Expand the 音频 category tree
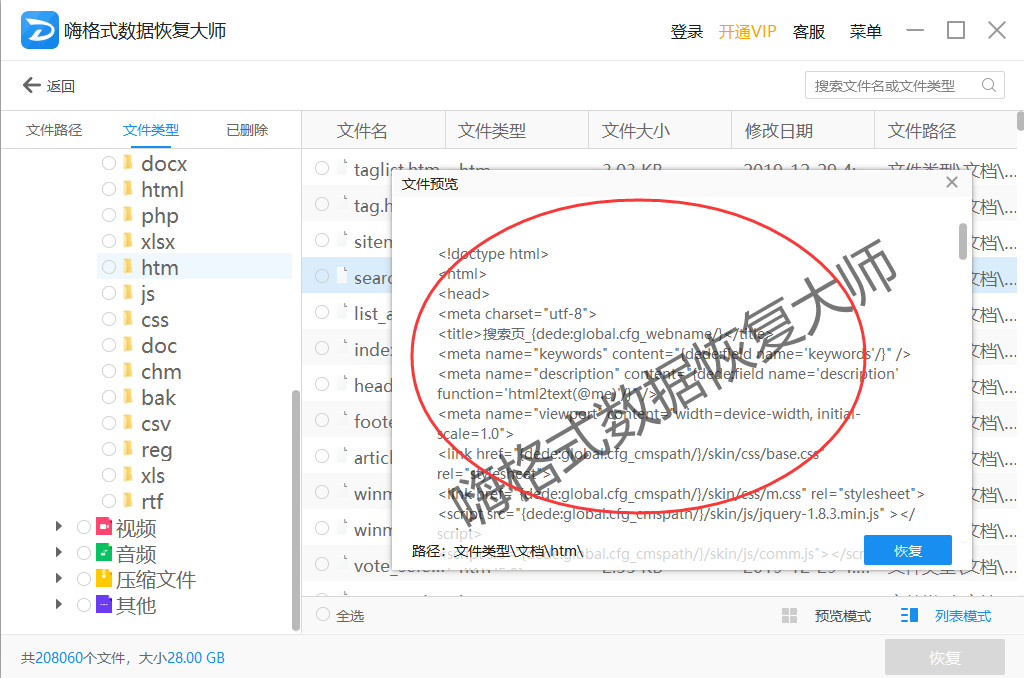The height and width of the screenshot is (678, 1024). [x=59, y=553]
